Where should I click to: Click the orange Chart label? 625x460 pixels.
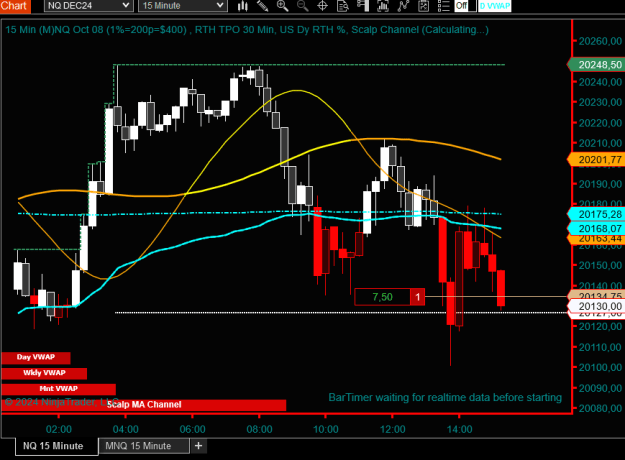14,6
